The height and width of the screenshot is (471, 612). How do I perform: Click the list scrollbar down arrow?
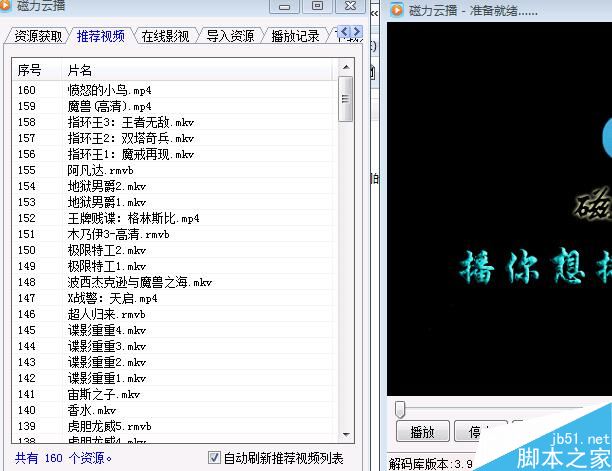click(346, 434)
